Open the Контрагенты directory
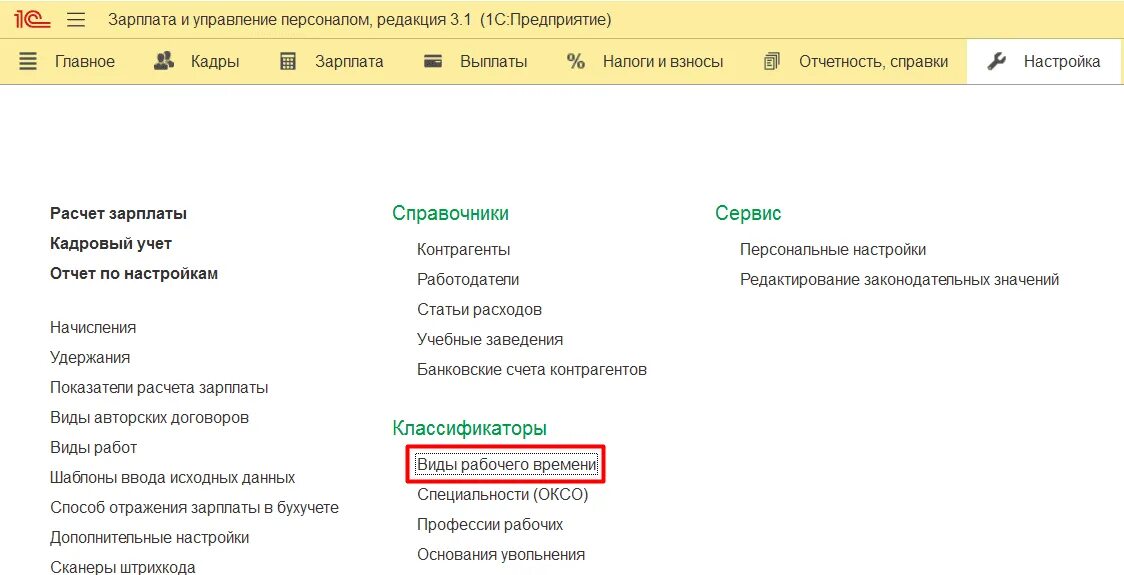Viewport: 1124px width, 575px height. coord(464,250)
